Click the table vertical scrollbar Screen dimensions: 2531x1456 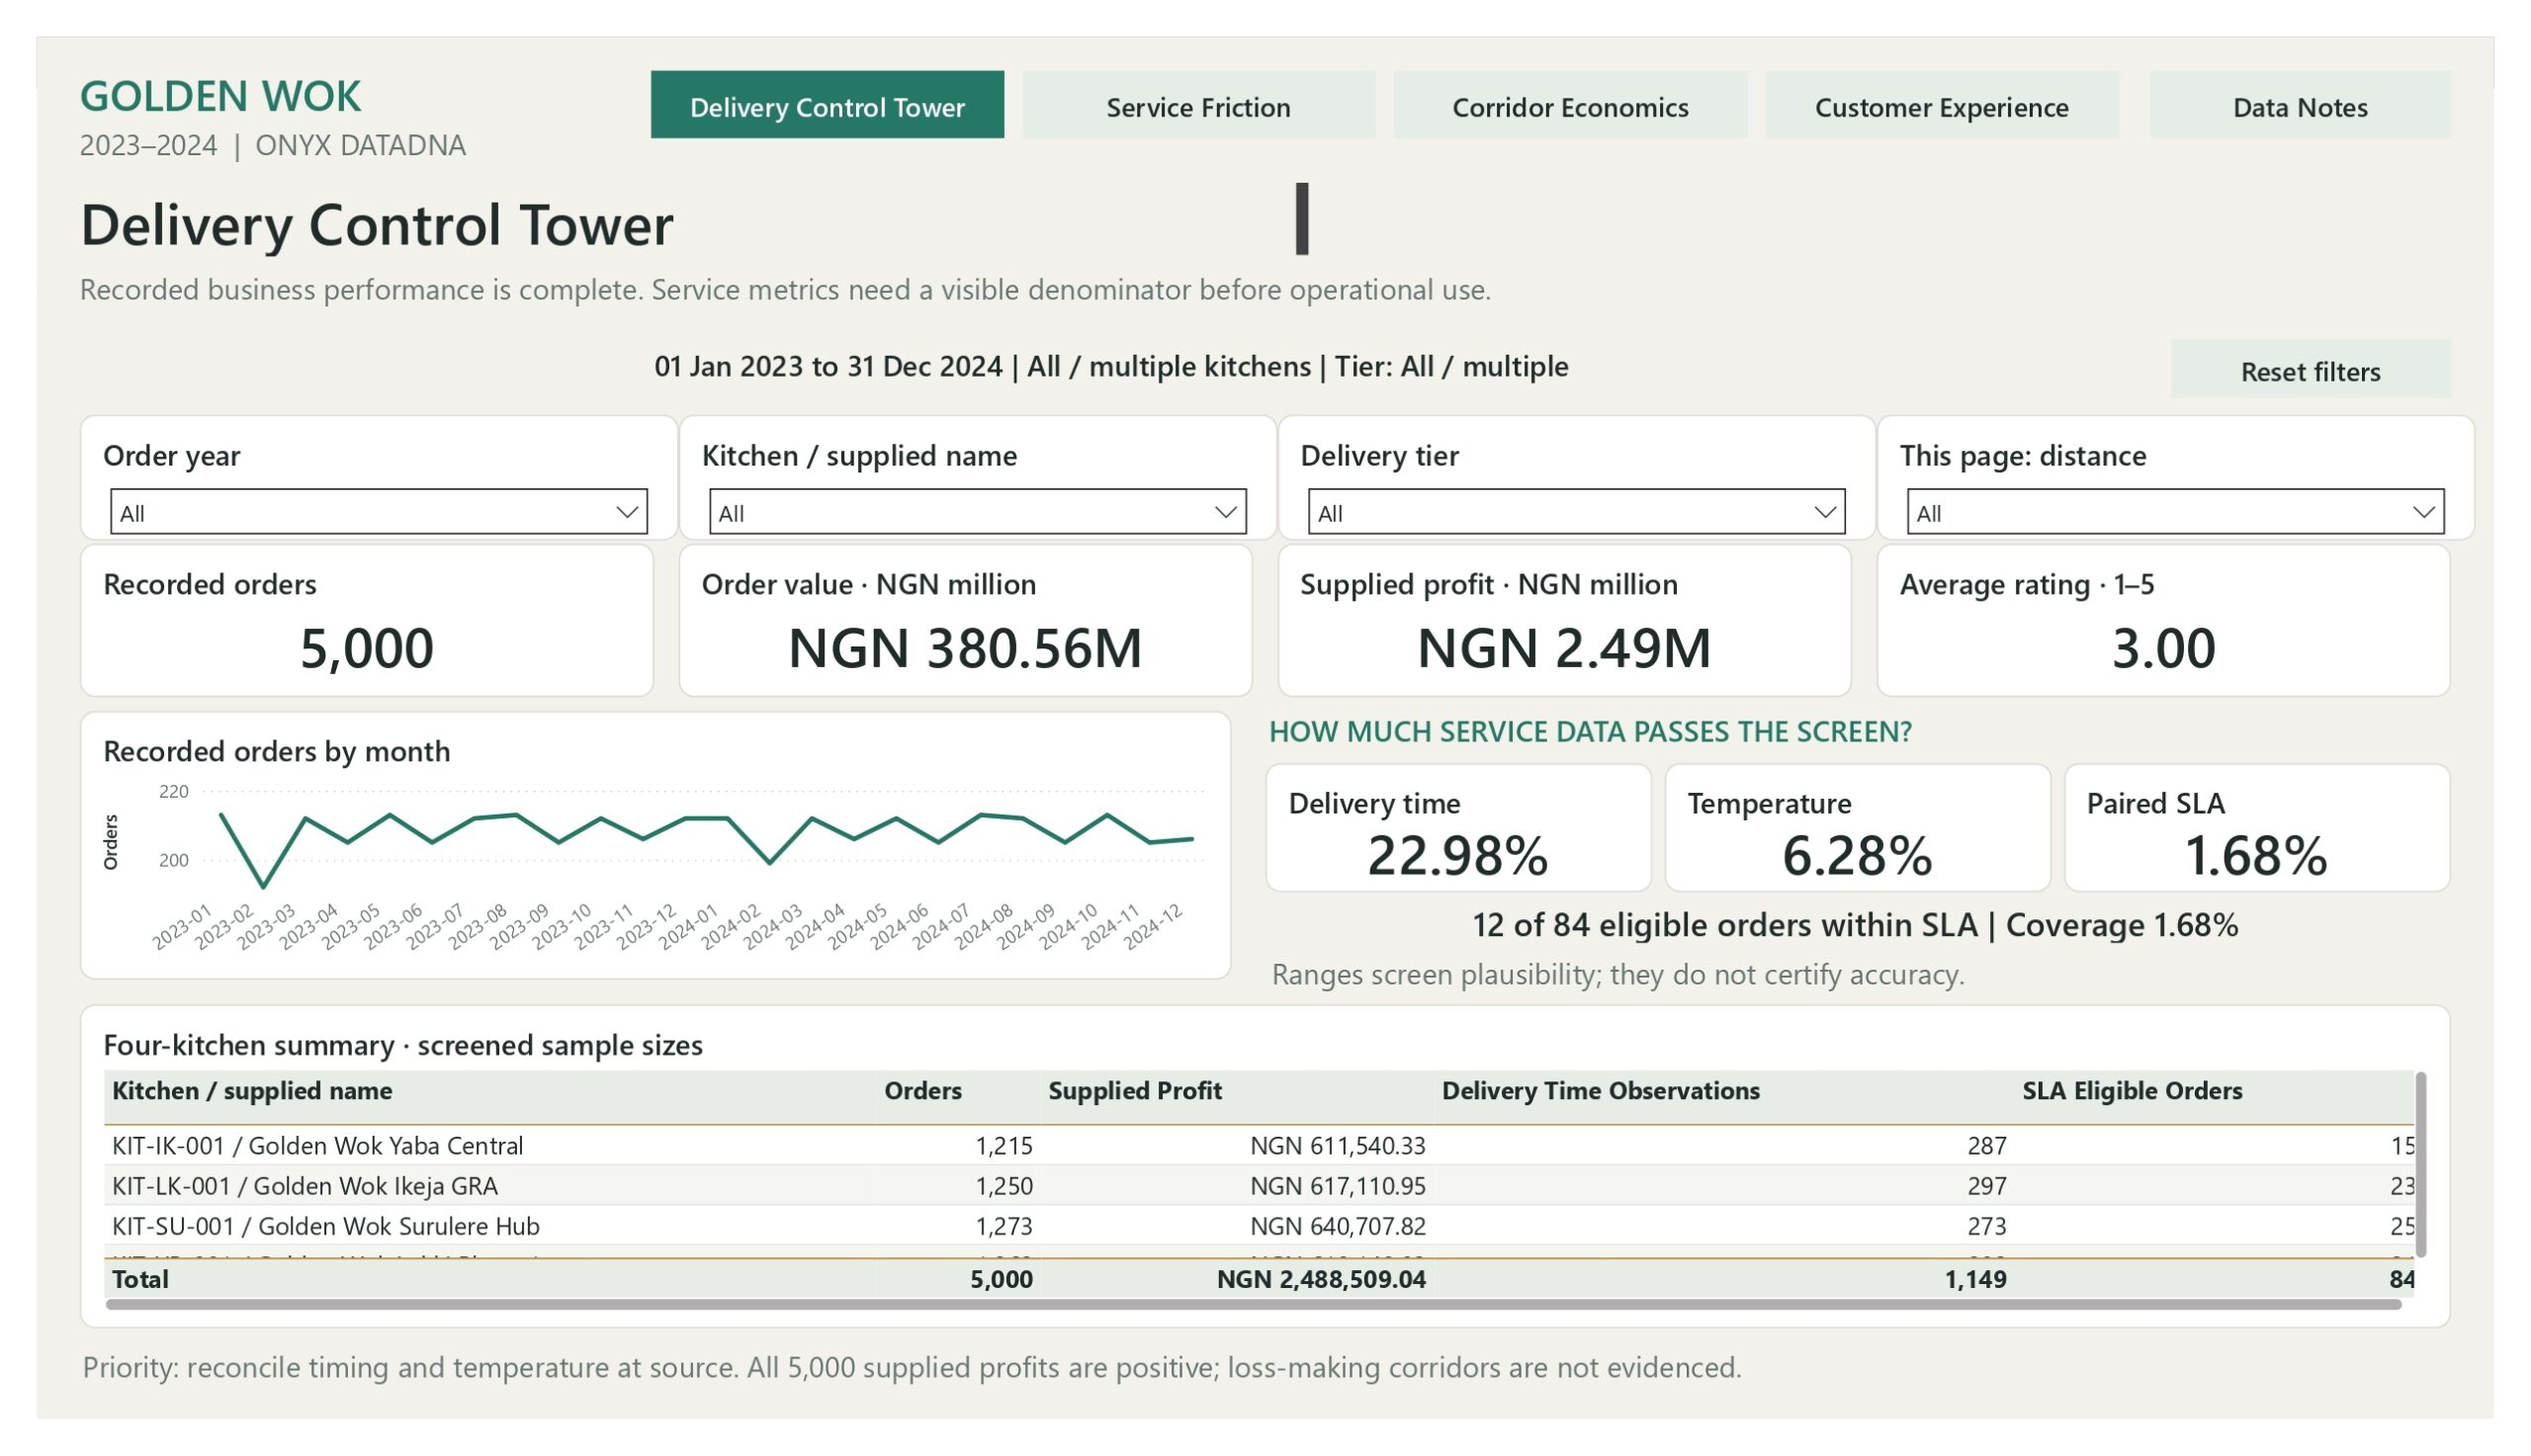[2420, 1165]
